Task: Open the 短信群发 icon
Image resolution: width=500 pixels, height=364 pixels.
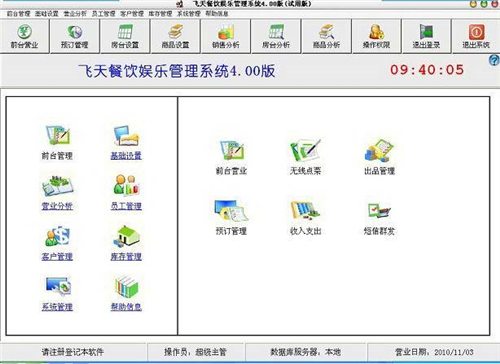Action: pyautogui.click(x=379, y=217)
